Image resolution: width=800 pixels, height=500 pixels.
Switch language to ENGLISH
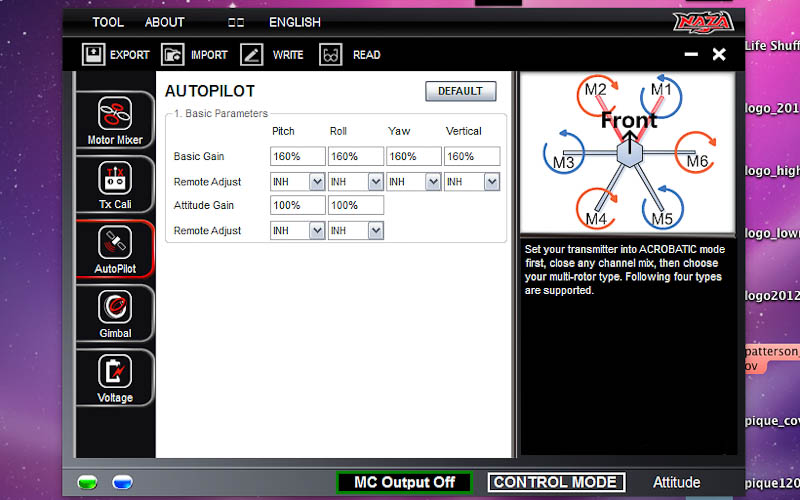[x=295, y=22]
